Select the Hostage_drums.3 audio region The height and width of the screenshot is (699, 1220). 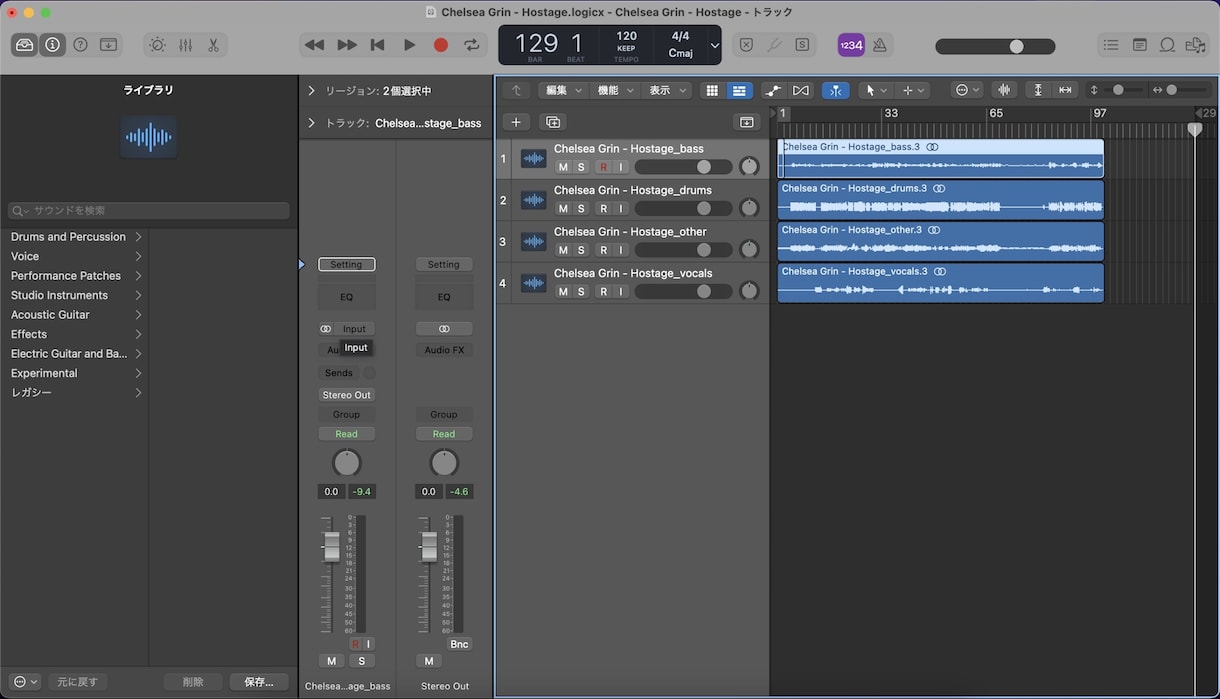pyautogui.click(x=940, y=200)
